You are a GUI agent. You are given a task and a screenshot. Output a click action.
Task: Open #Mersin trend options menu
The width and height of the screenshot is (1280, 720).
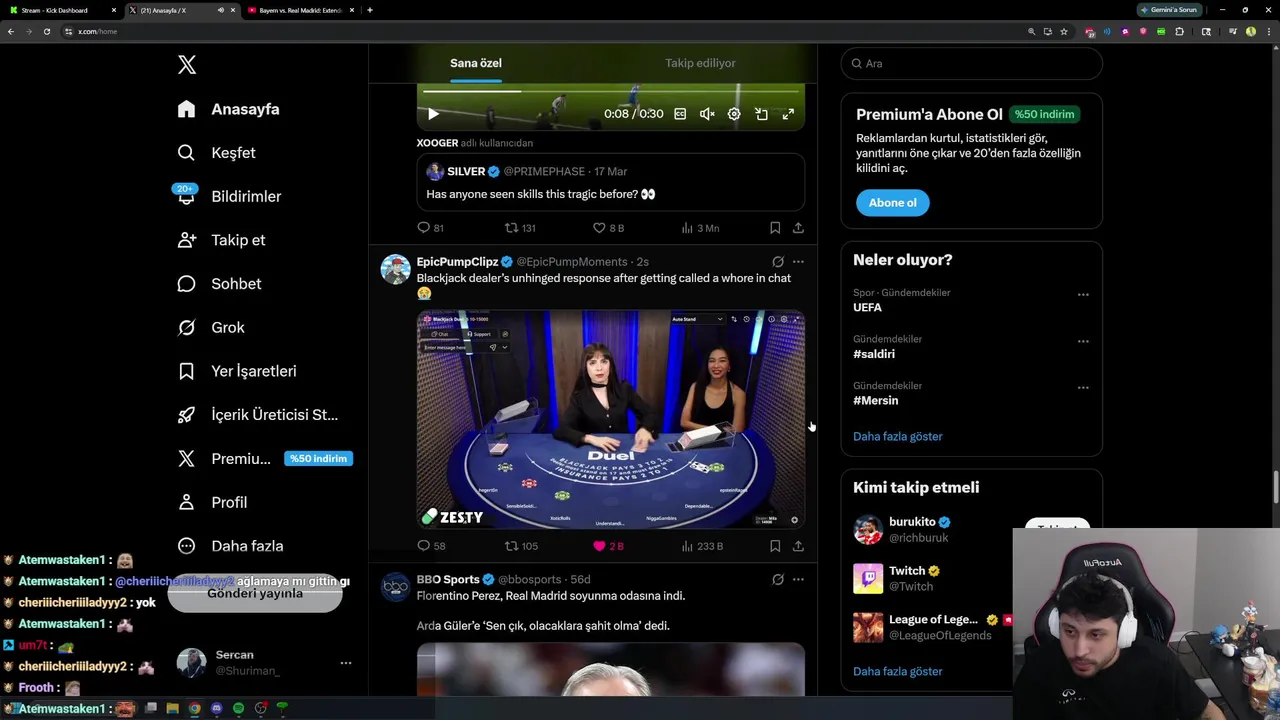coord(1083,388)
